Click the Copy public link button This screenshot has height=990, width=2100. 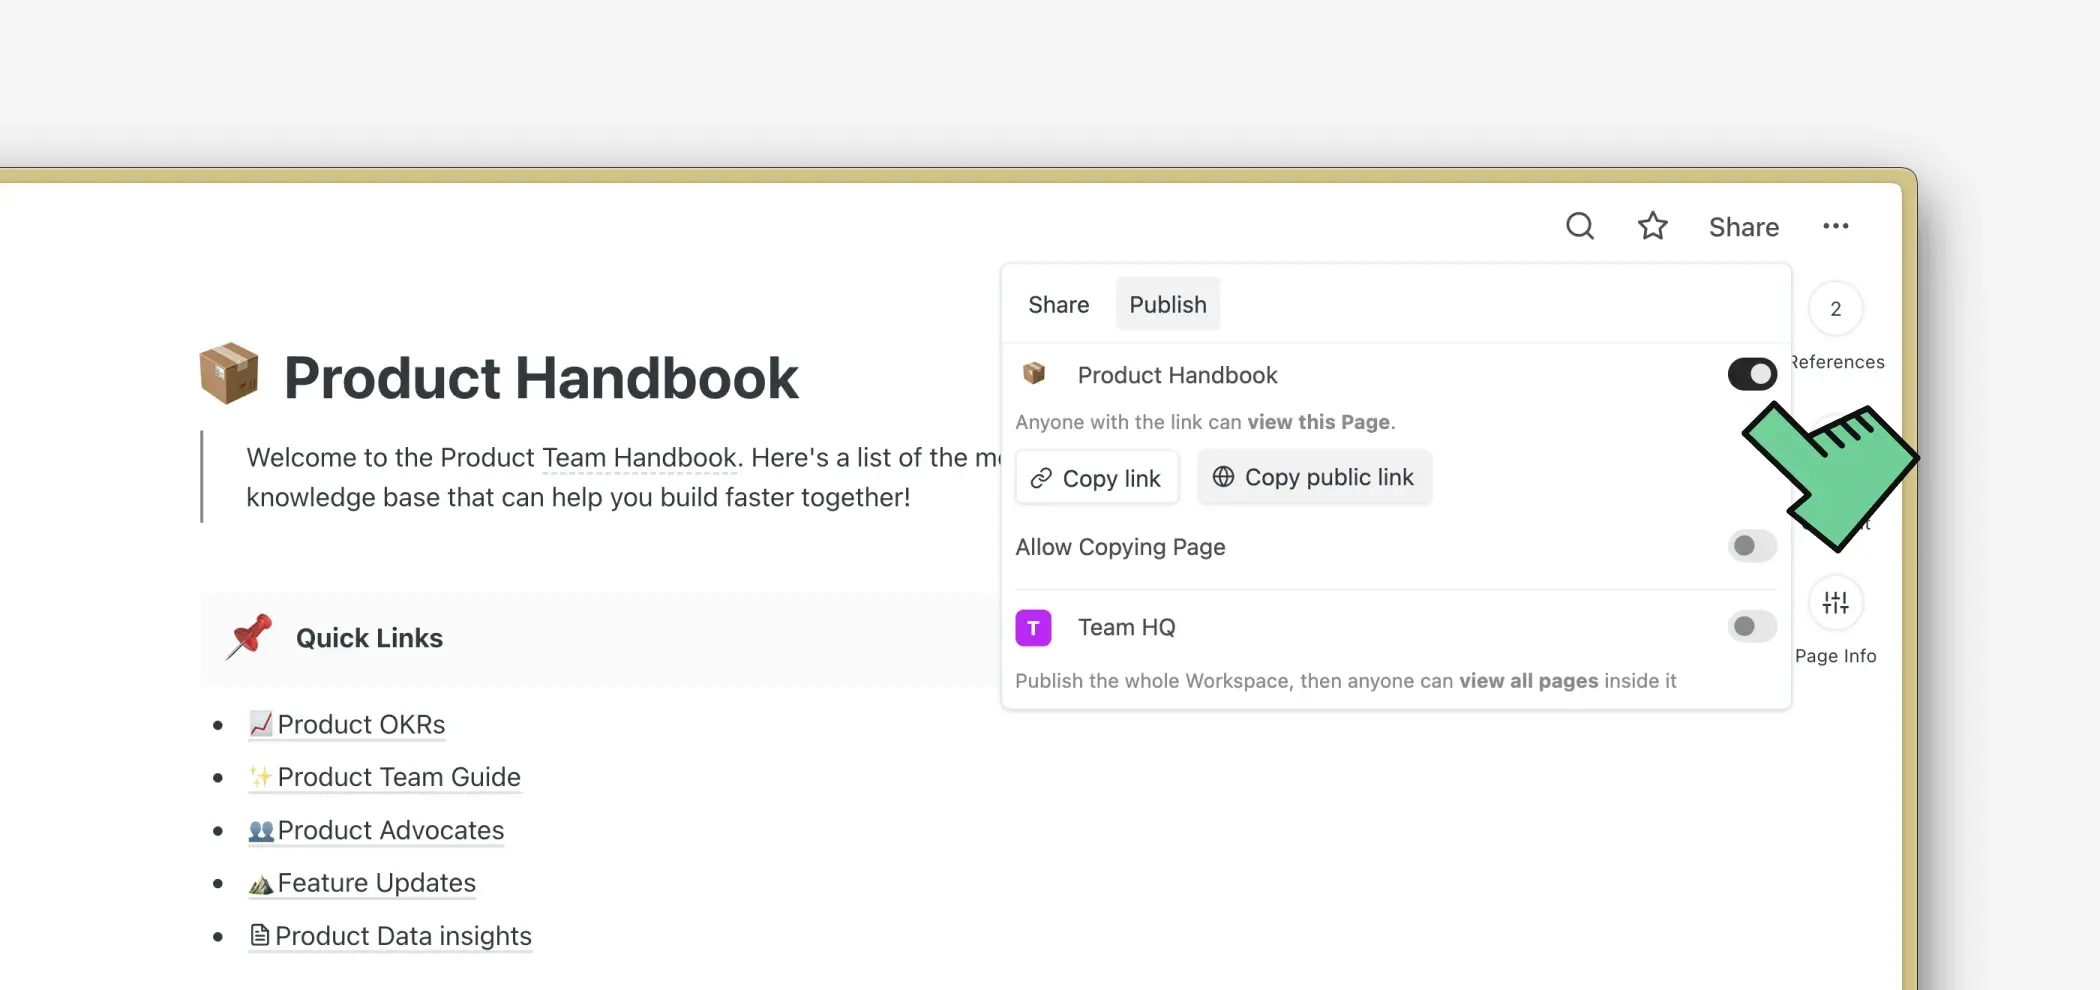coord(1313,477)
